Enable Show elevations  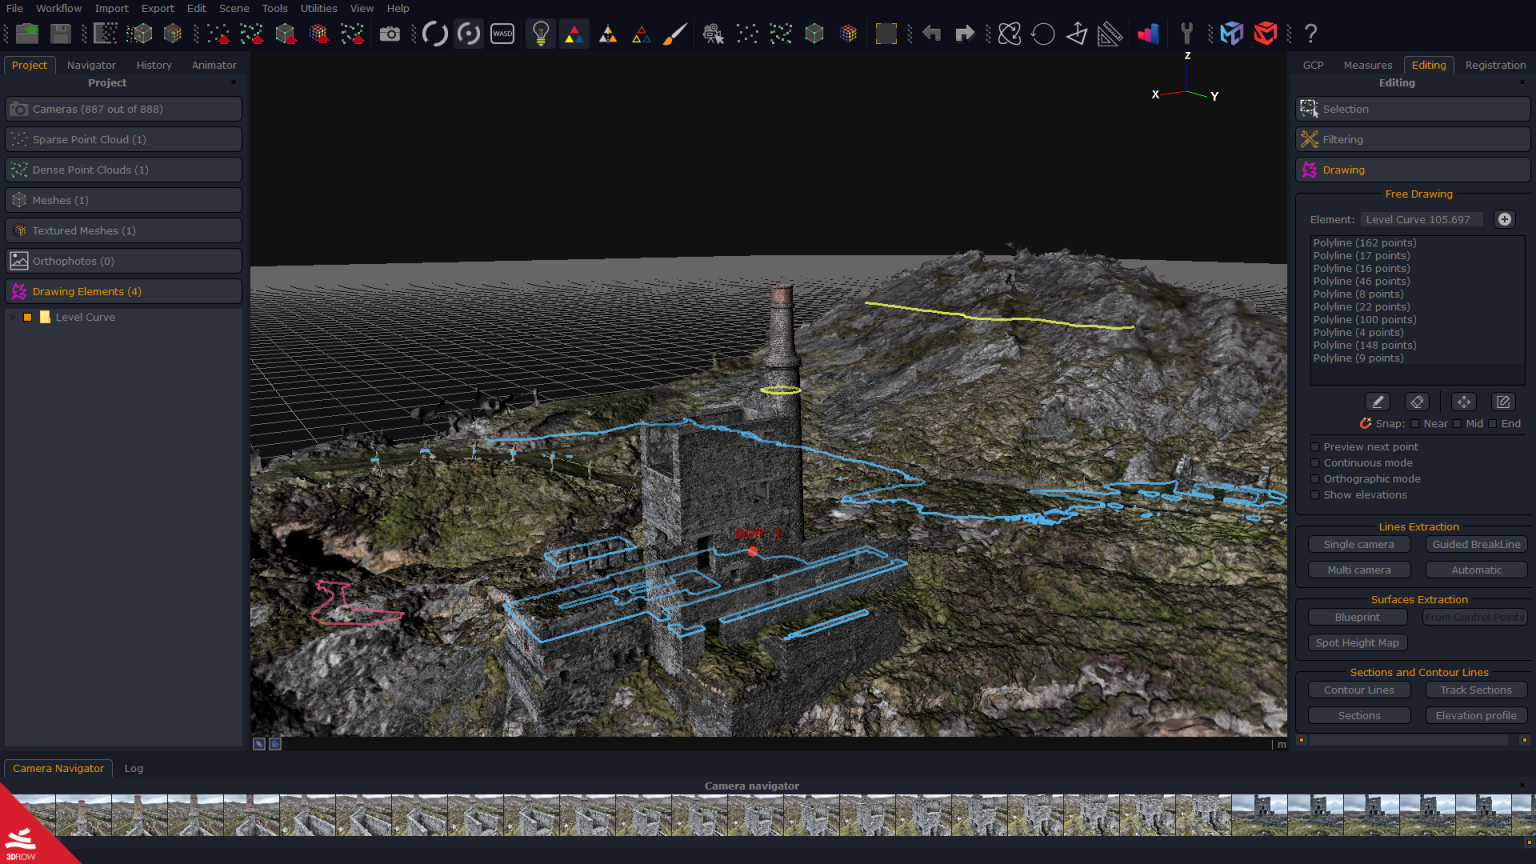point(1314,495)
